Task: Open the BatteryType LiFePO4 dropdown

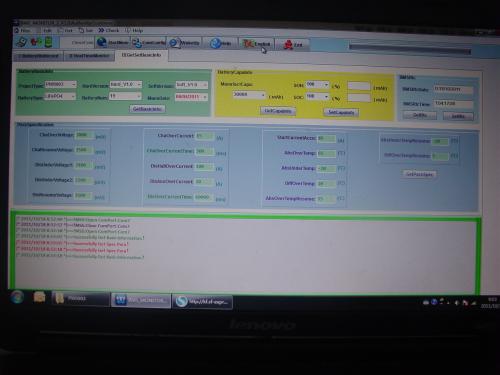Action: pyautogui.click(x=60, y=96)
